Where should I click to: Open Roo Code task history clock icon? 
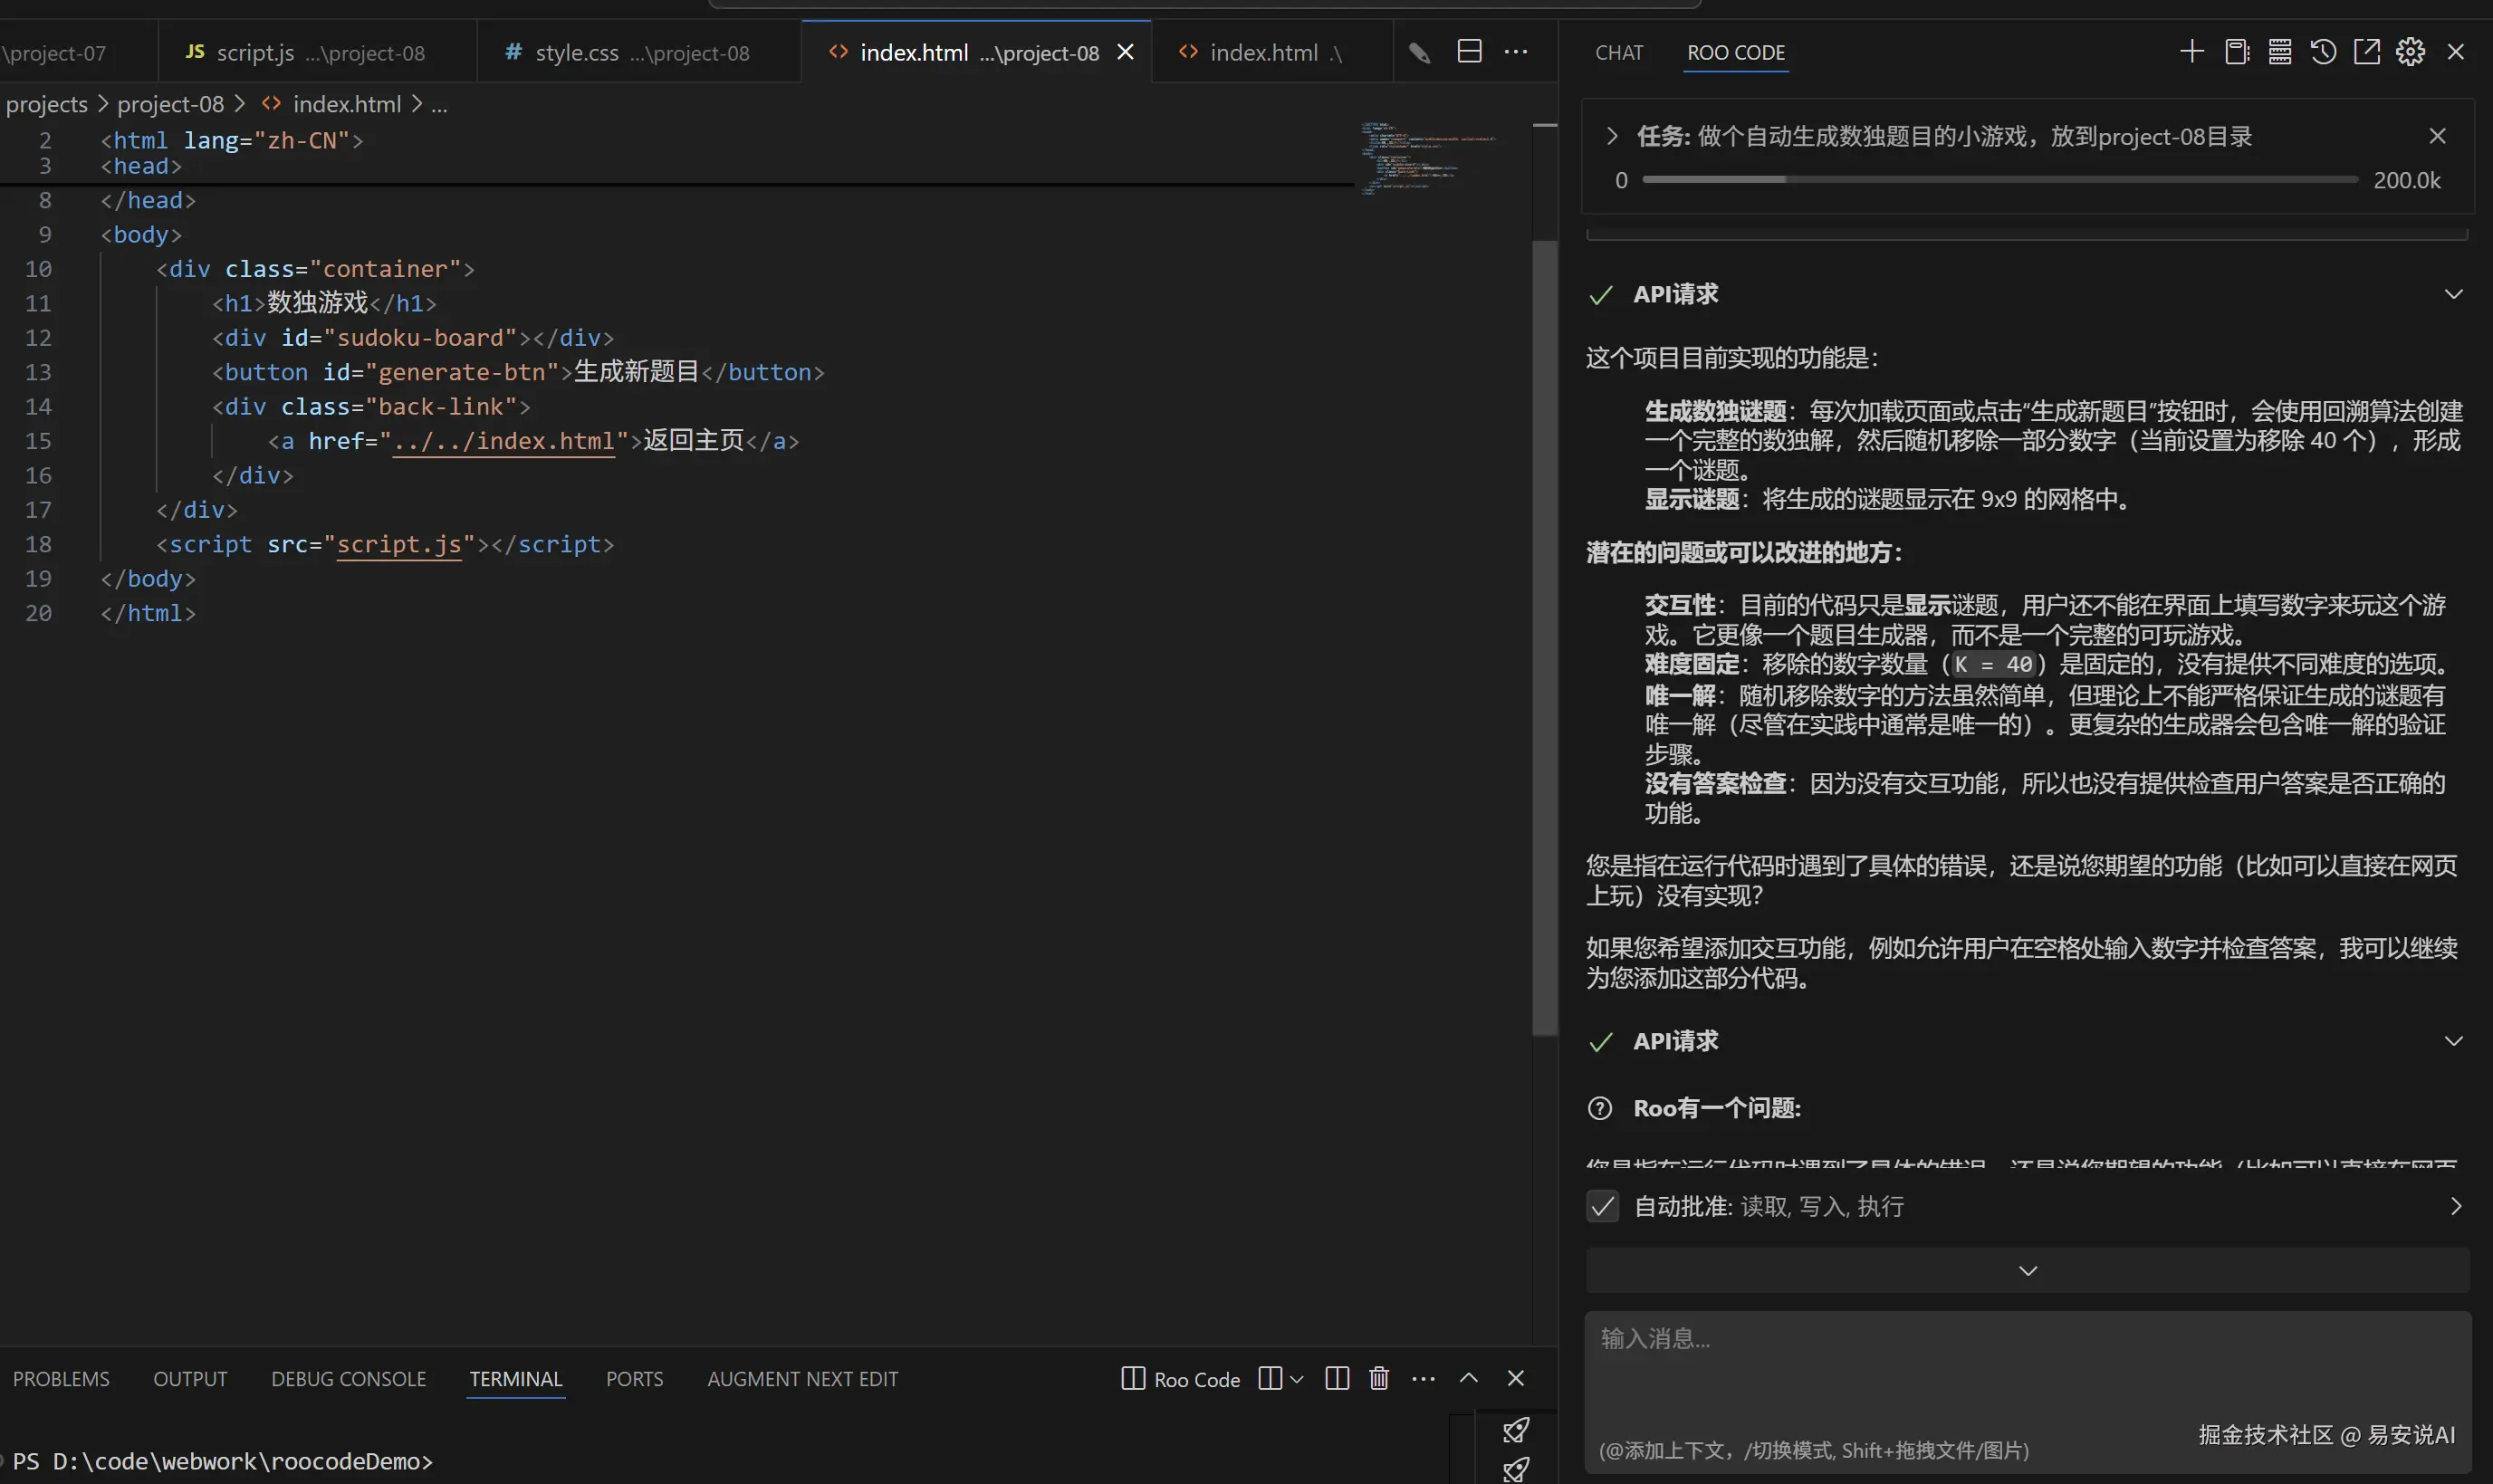(2323, 52)
